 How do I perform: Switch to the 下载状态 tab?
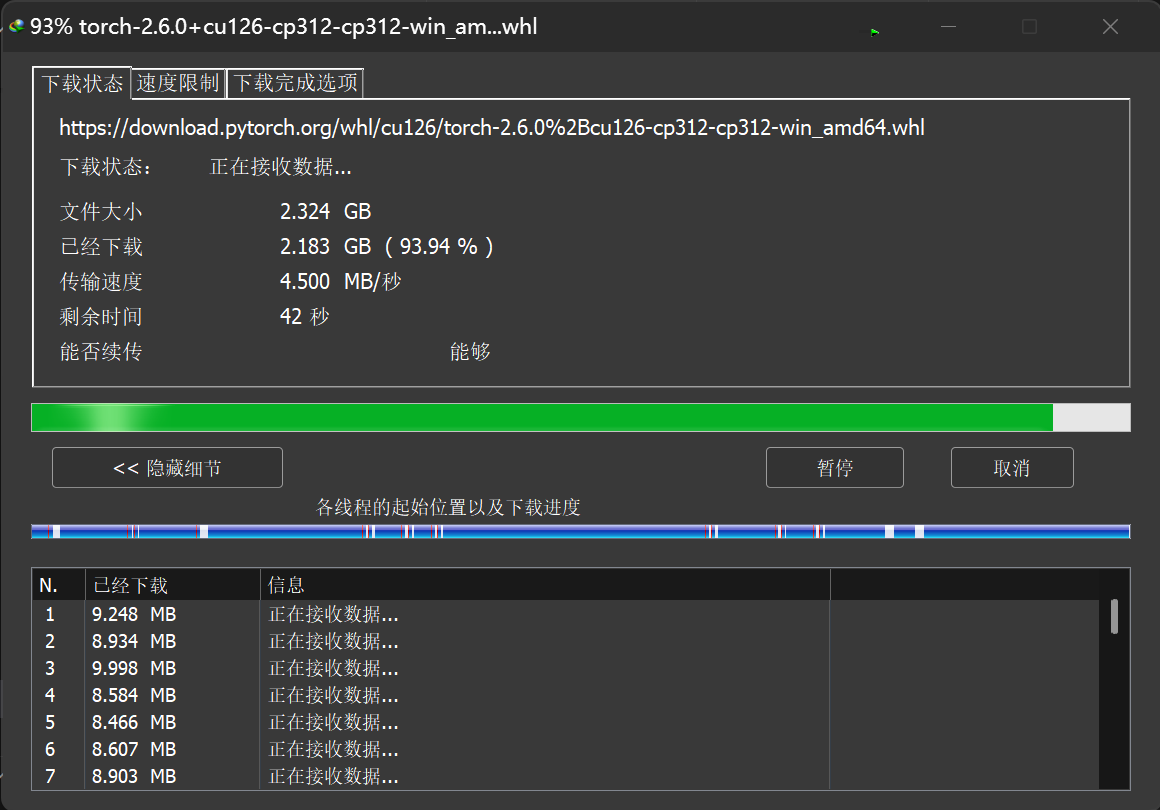82,83
